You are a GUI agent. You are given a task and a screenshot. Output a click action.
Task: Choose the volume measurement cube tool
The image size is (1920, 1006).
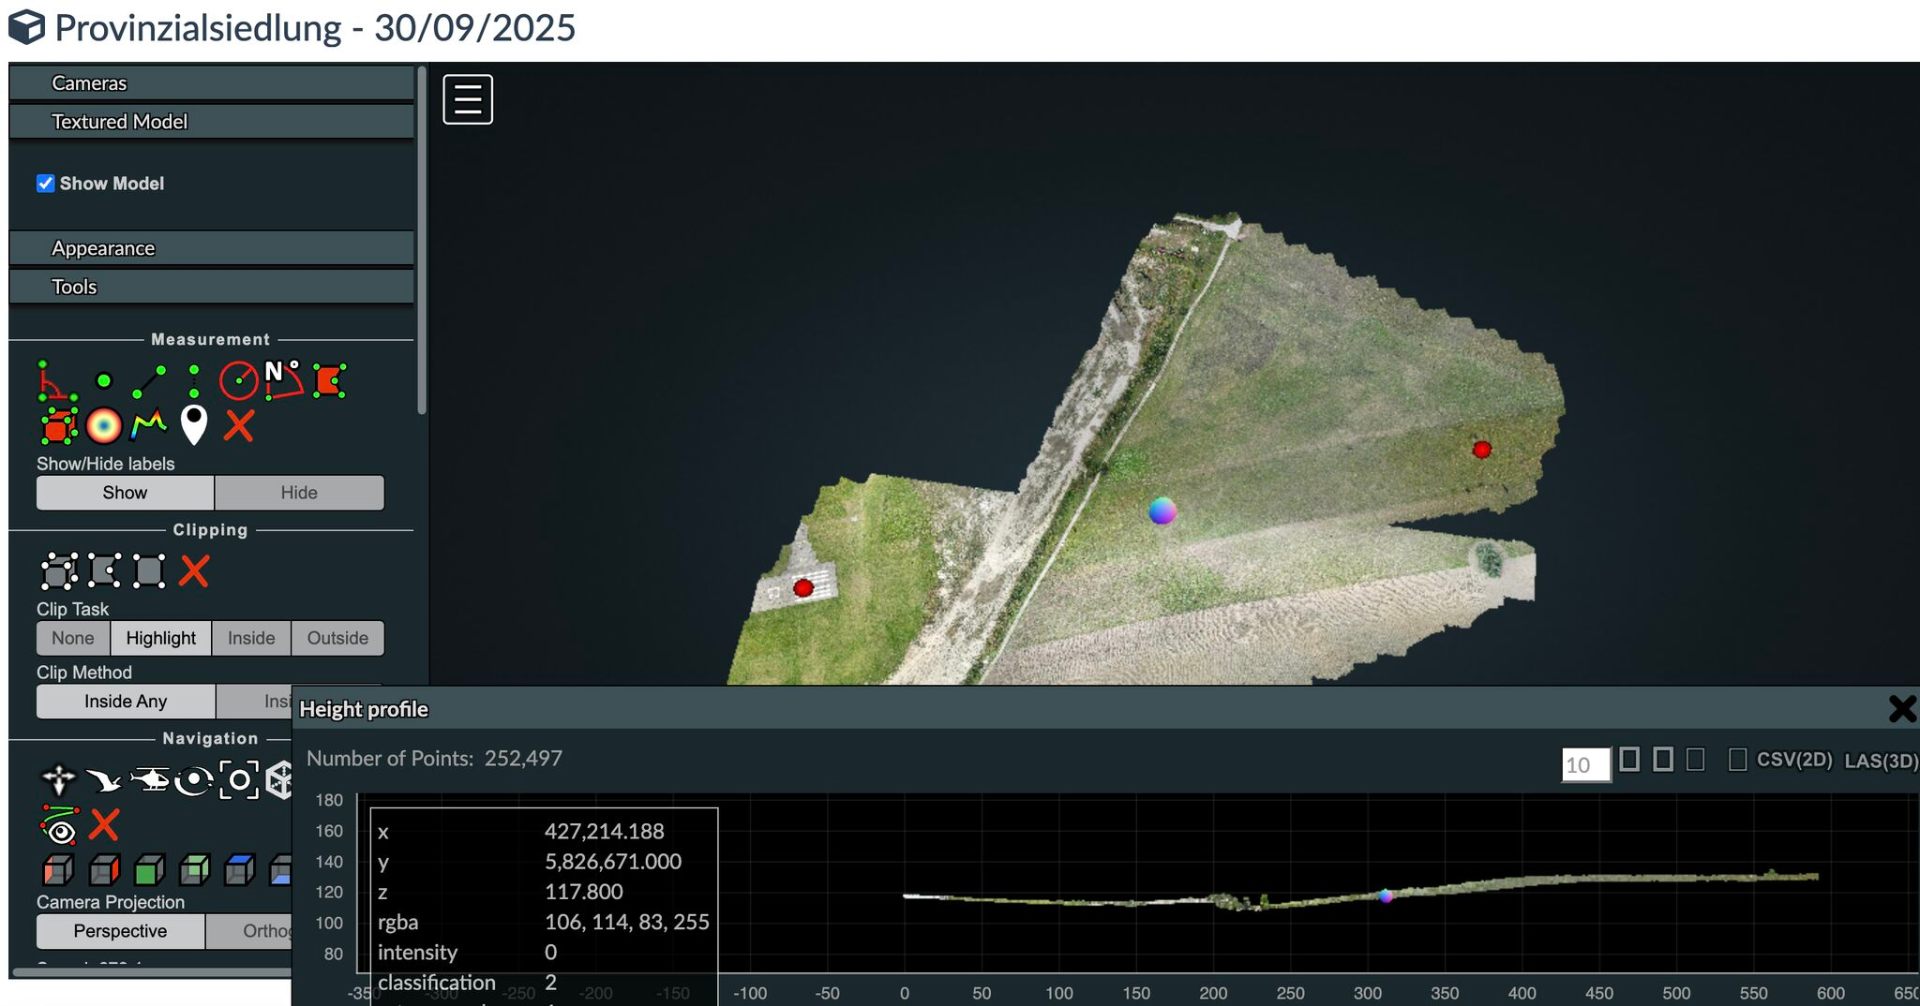tap(58, 426)
